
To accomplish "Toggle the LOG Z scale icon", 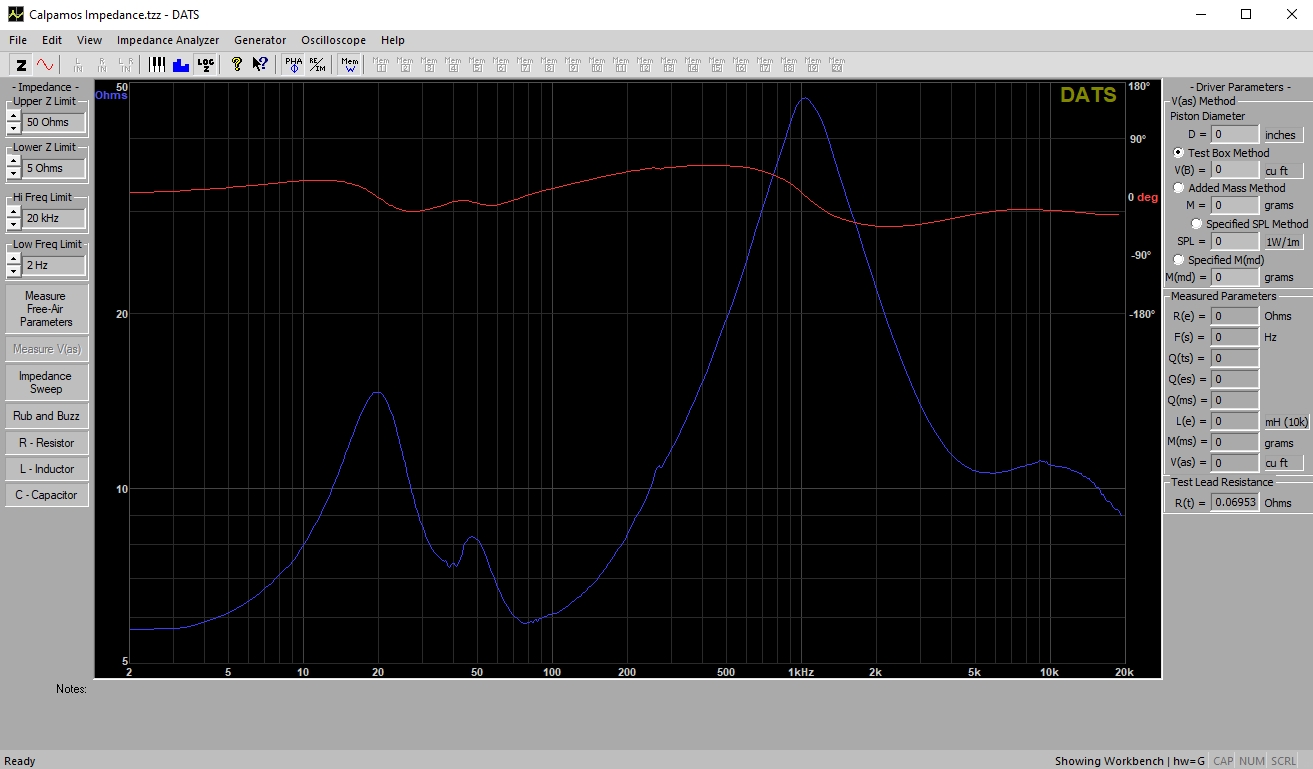I will click(x=205, y=64).
